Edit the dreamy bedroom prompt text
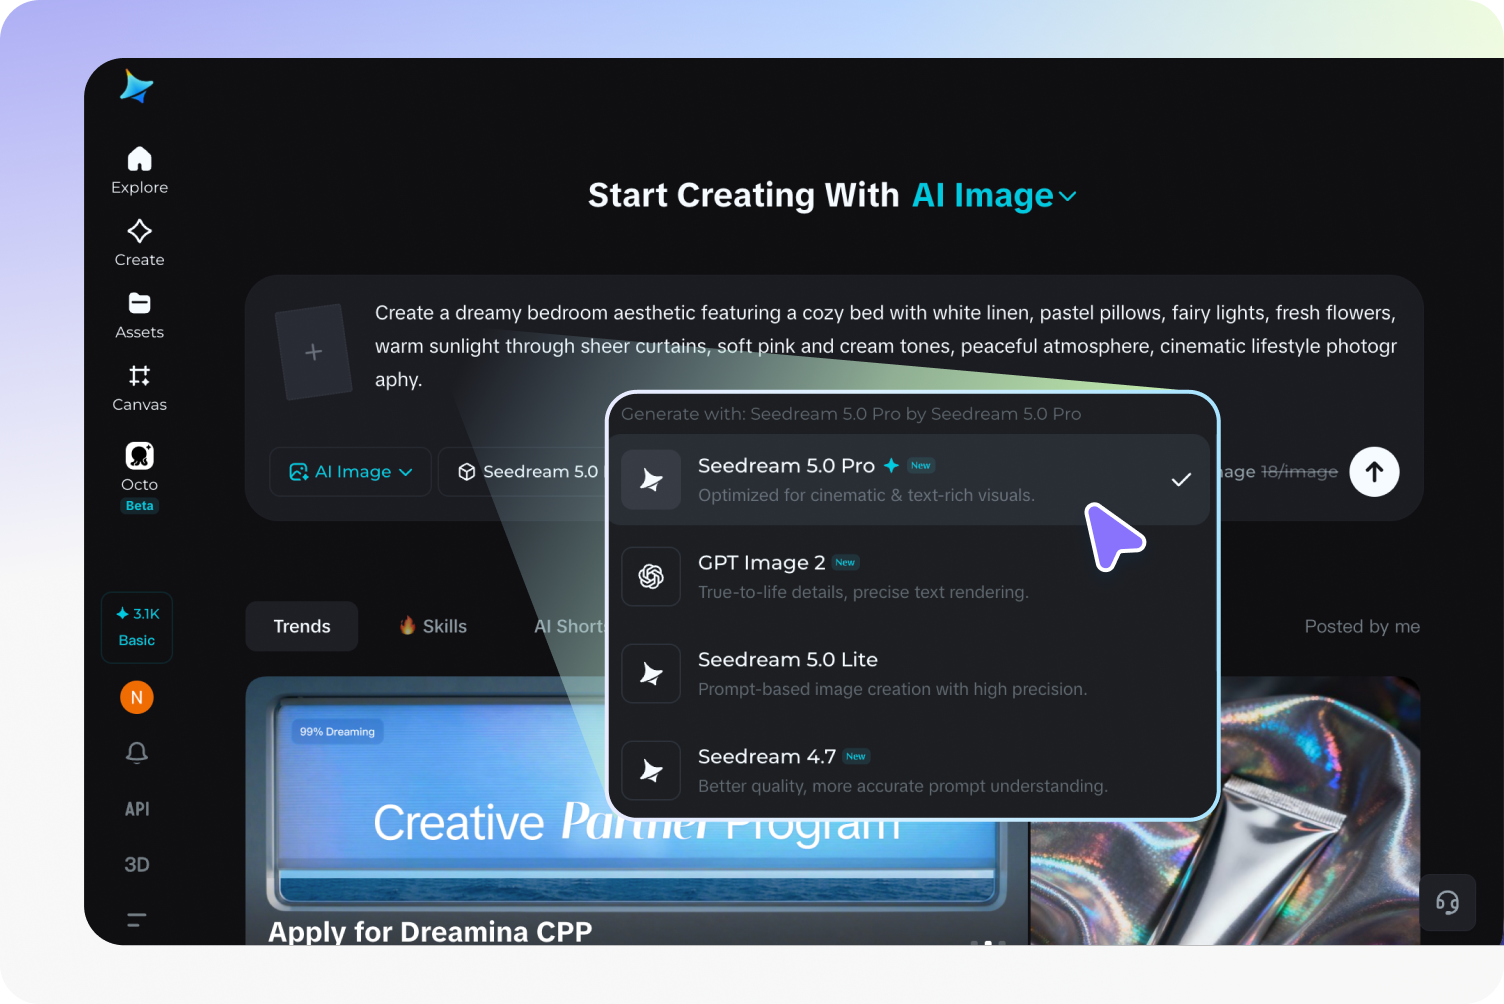Viewport: 1504px width, 1004px height. pyautogui.click(x=885, y=346)
